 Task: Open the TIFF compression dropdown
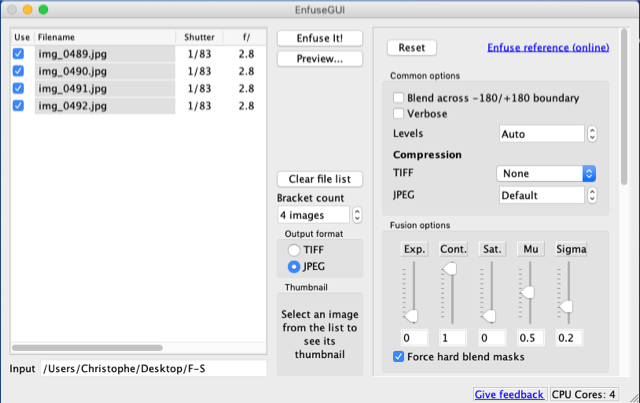point(546,173)
